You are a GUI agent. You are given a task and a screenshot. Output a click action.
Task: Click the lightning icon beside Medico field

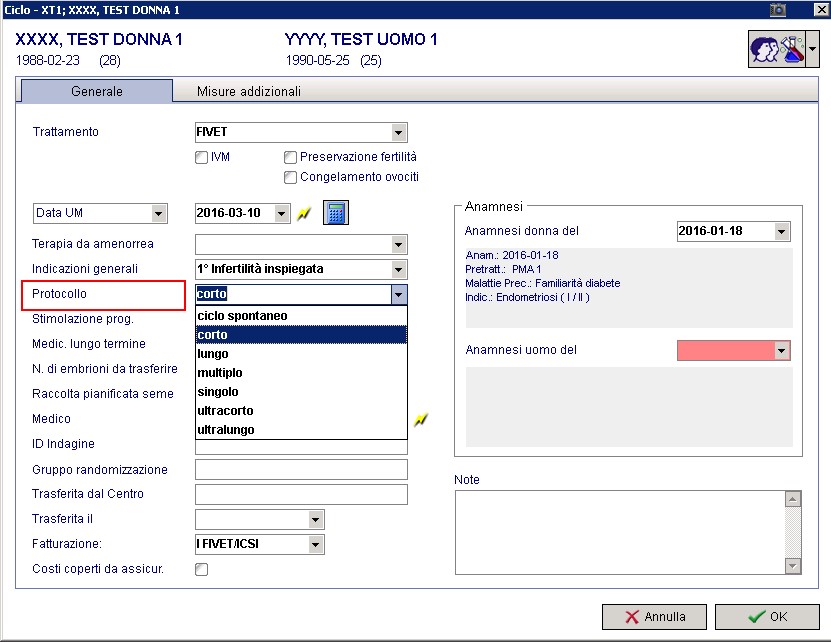coord(421,419)
